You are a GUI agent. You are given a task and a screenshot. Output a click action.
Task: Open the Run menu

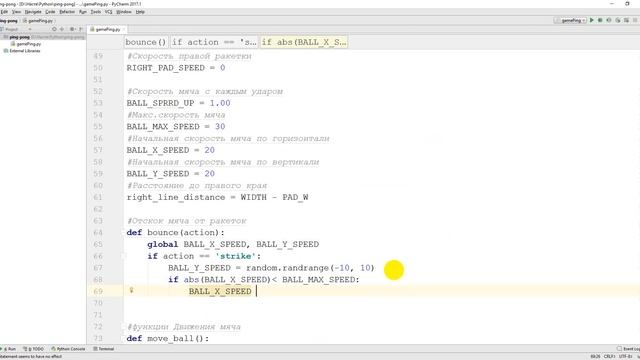(83, 12)
